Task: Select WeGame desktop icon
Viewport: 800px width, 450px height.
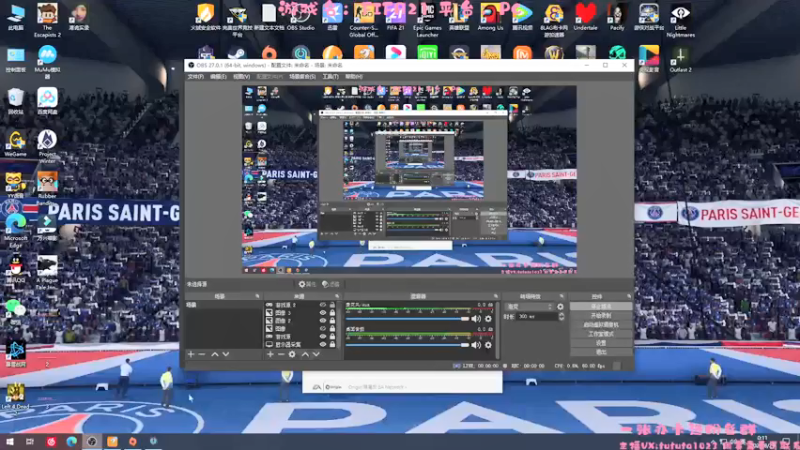Action: tap(15, 144)
